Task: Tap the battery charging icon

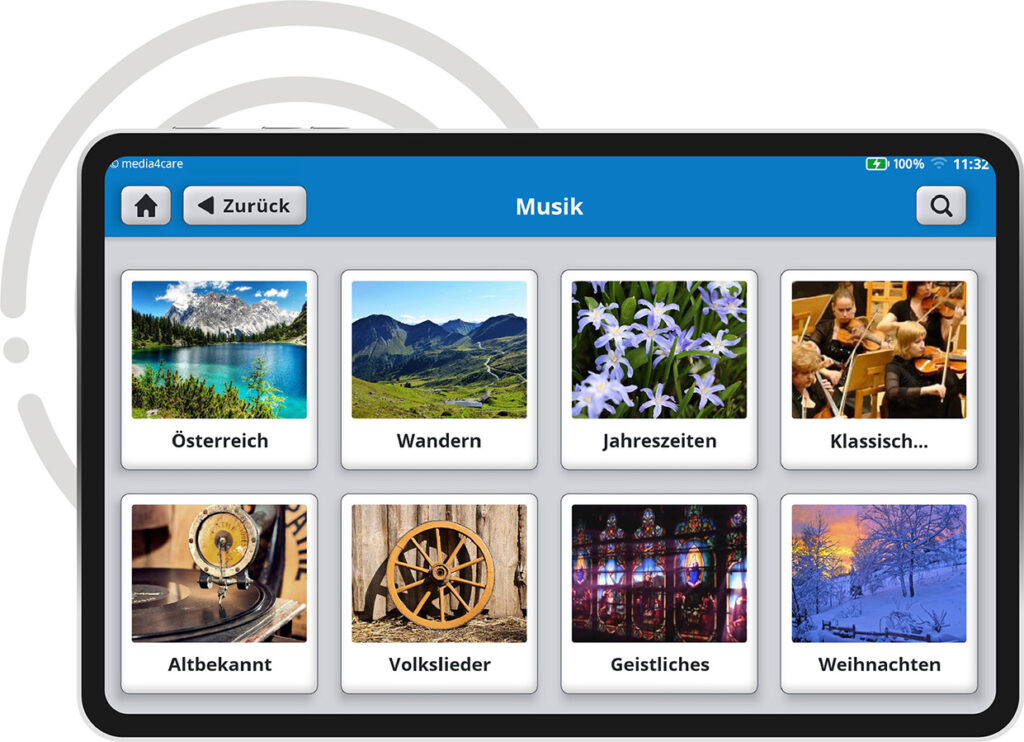Action: coord(877,164)
